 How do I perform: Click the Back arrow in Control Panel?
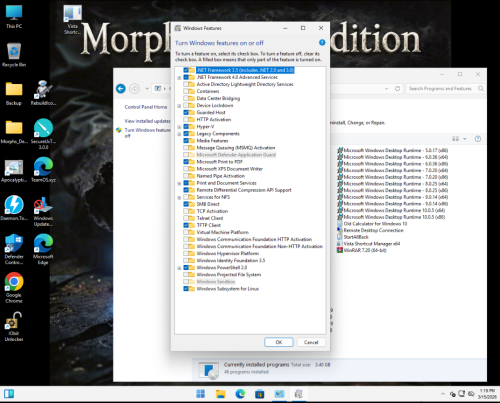pyautogui.click(x=121, y=89)
